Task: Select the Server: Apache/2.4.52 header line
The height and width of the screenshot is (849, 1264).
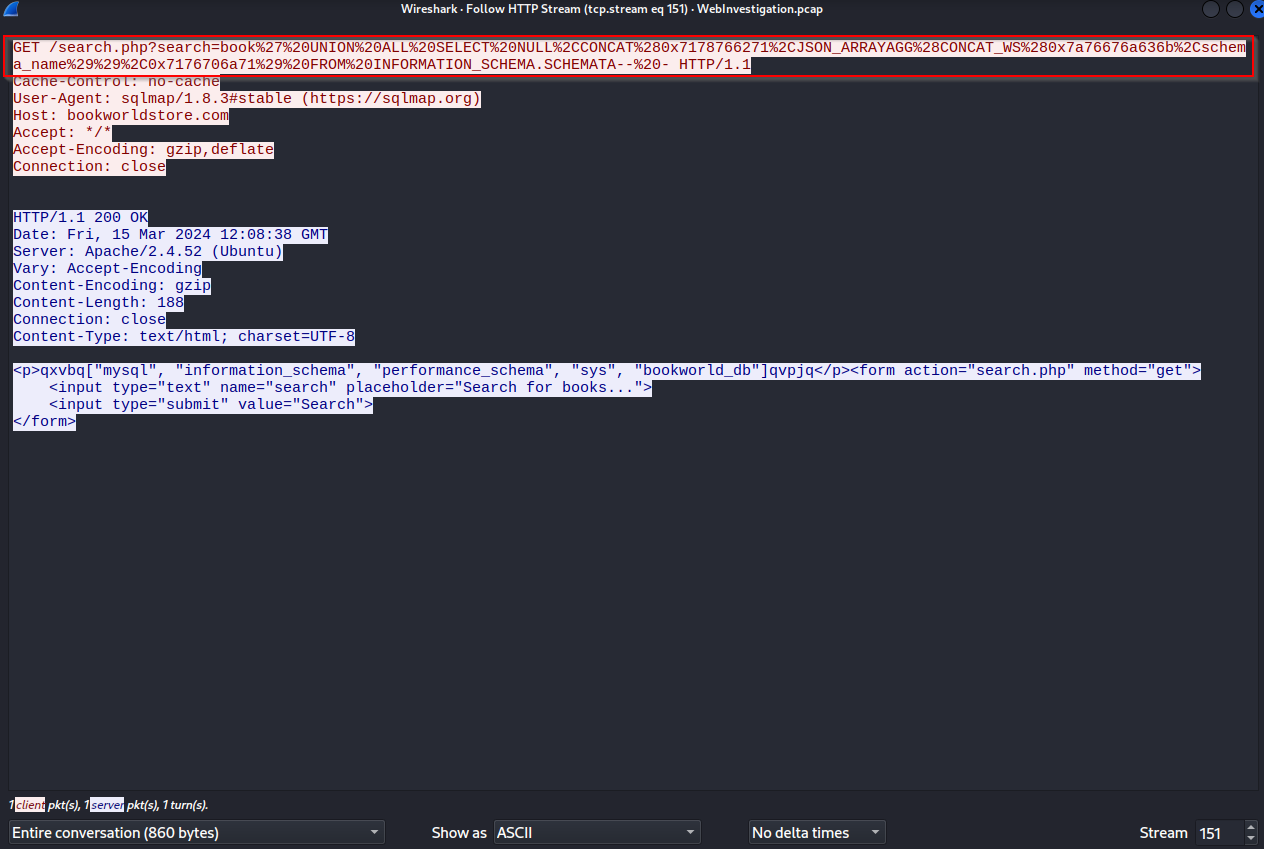Action: [147, 252]
